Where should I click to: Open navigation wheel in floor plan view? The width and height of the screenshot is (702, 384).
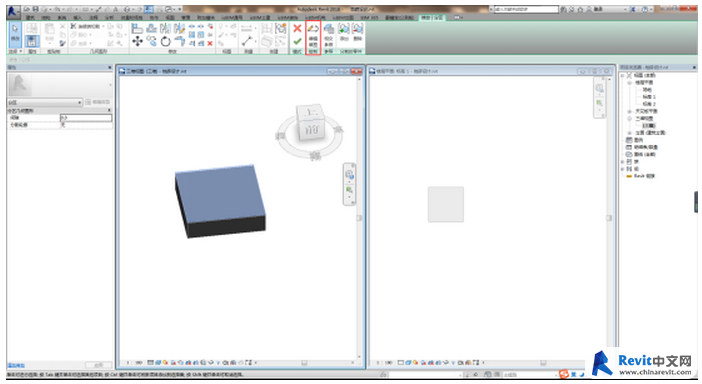599,88
